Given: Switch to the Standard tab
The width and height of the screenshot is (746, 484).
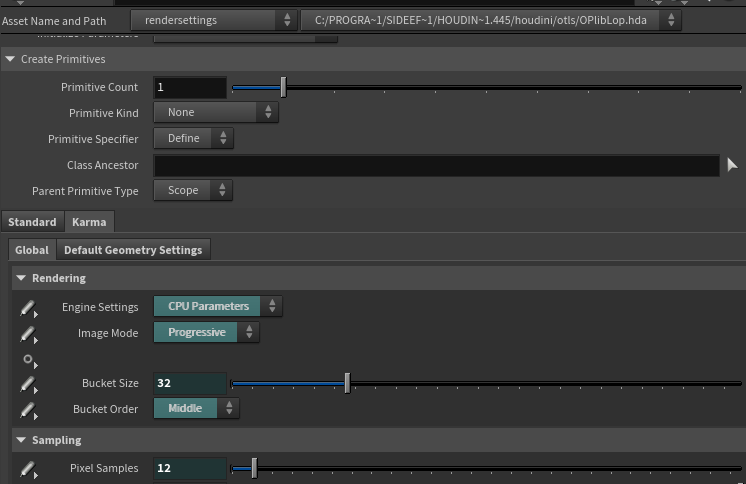Looking at the screenshot, I should (x=32, y=222).
